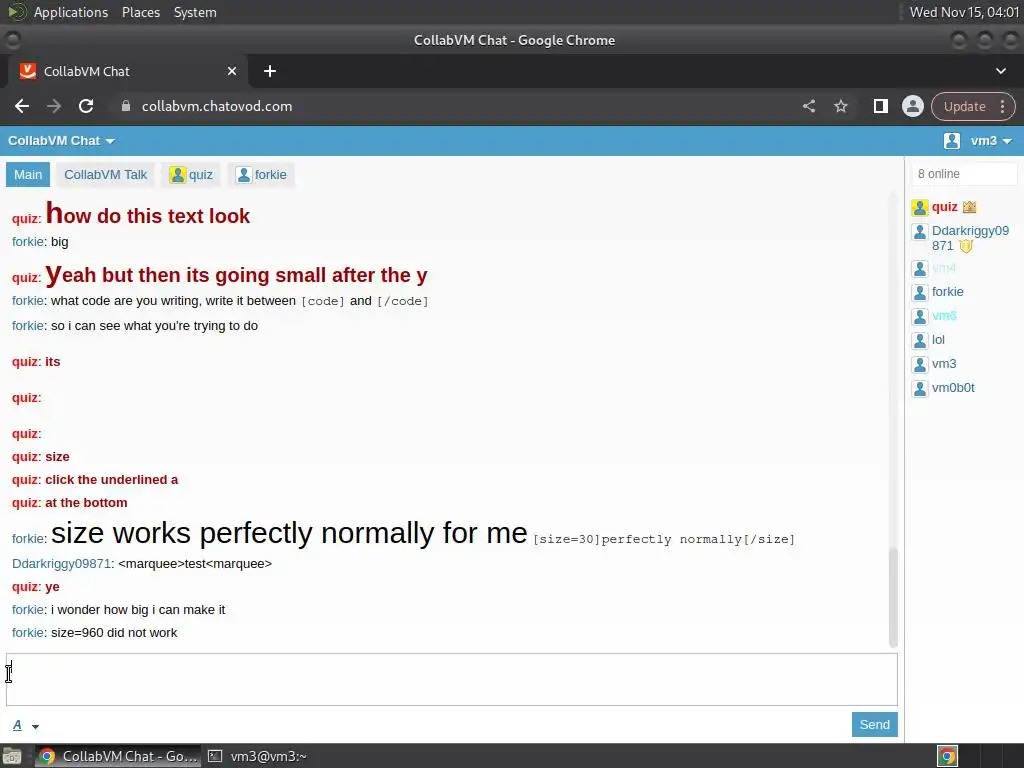
Task: Open the System menu
Action: (x=195, y=12)
